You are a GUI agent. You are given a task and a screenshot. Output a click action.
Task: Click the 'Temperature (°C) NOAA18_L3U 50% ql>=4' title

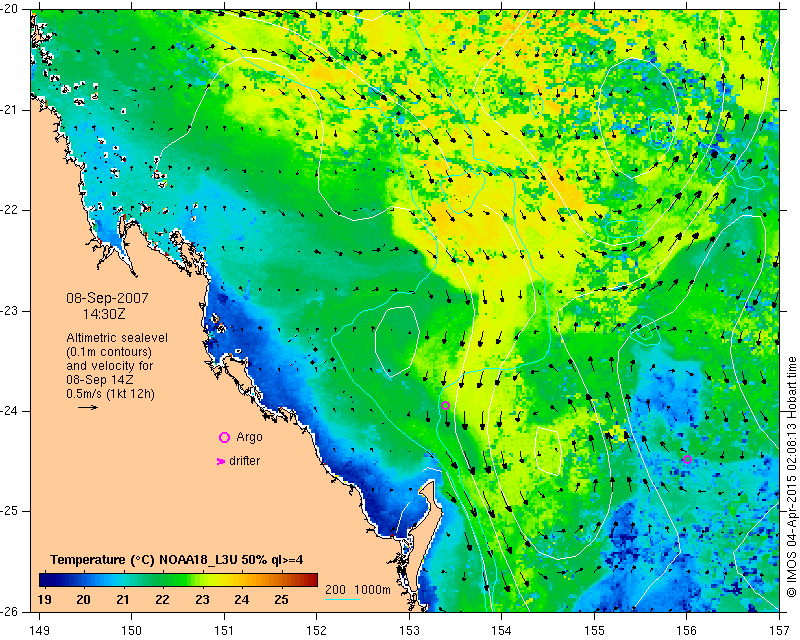point(177,560)
